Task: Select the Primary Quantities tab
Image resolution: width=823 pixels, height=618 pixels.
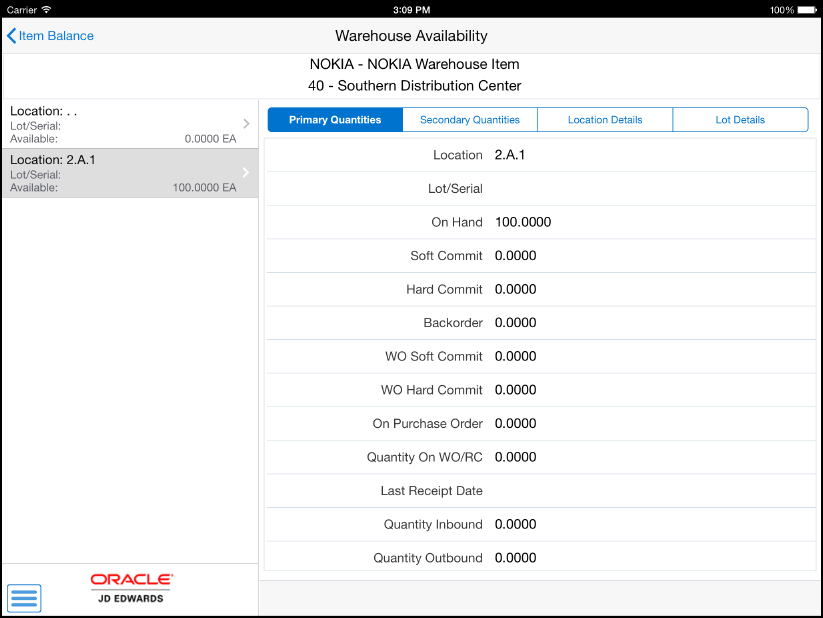Action: click(335, 120)
